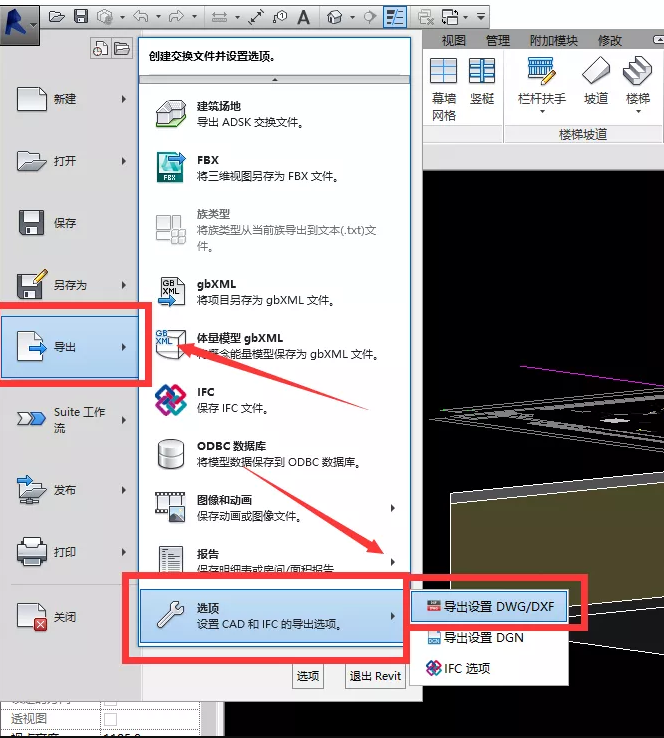
Task: Click the Undo arrow in quick access toolbar
Action: pos(141,17)
